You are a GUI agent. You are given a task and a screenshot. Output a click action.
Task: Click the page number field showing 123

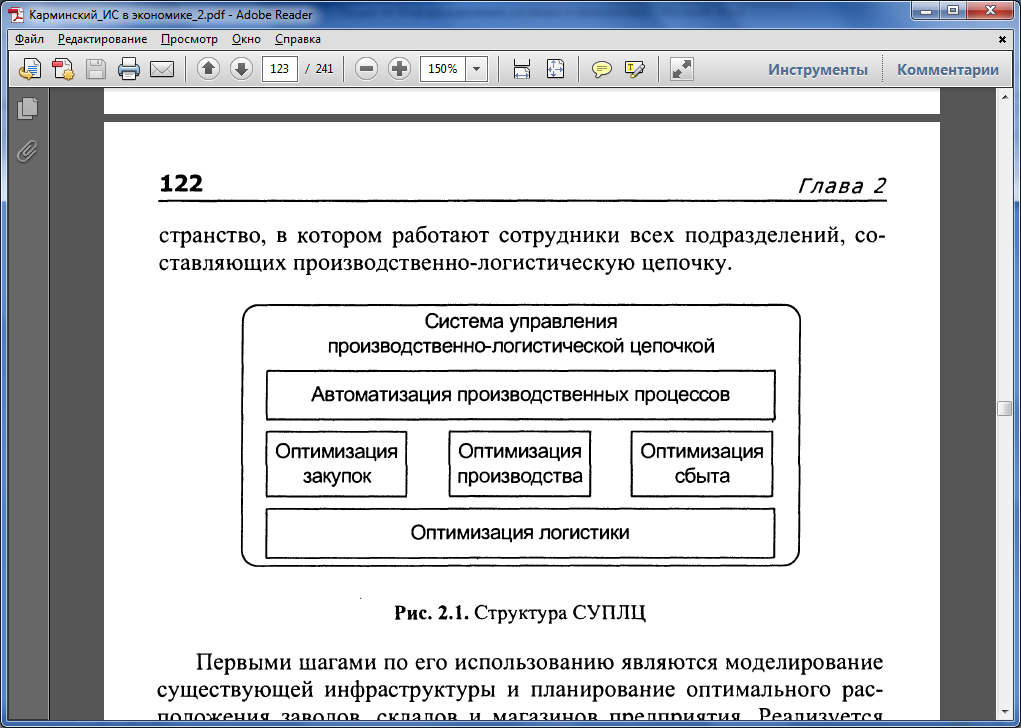click(x=279, y=69)
